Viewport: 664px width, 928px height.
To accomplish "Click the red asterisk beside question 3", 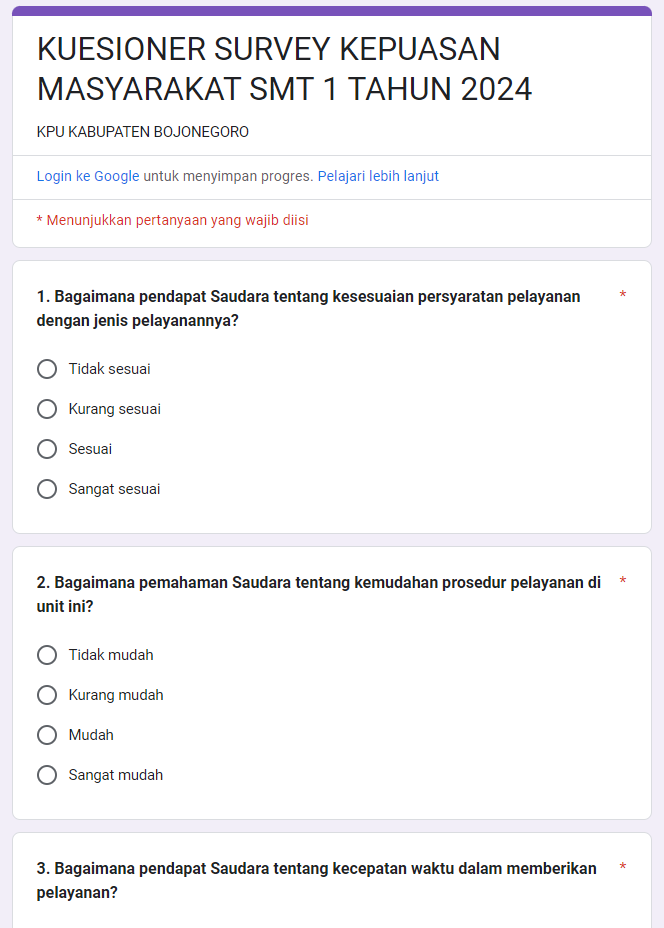I will pyautogui.click(x=623, y=868).
